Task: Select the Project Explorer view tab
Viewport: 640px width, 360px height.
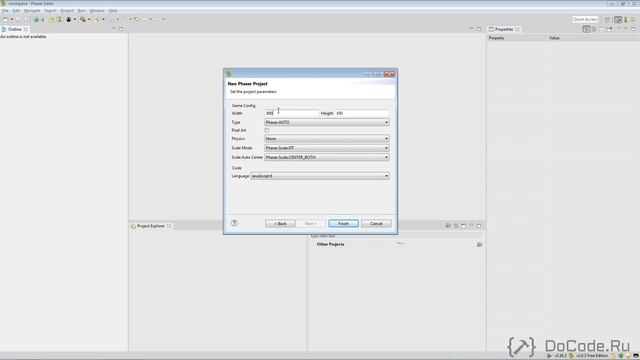Action: 151,226
